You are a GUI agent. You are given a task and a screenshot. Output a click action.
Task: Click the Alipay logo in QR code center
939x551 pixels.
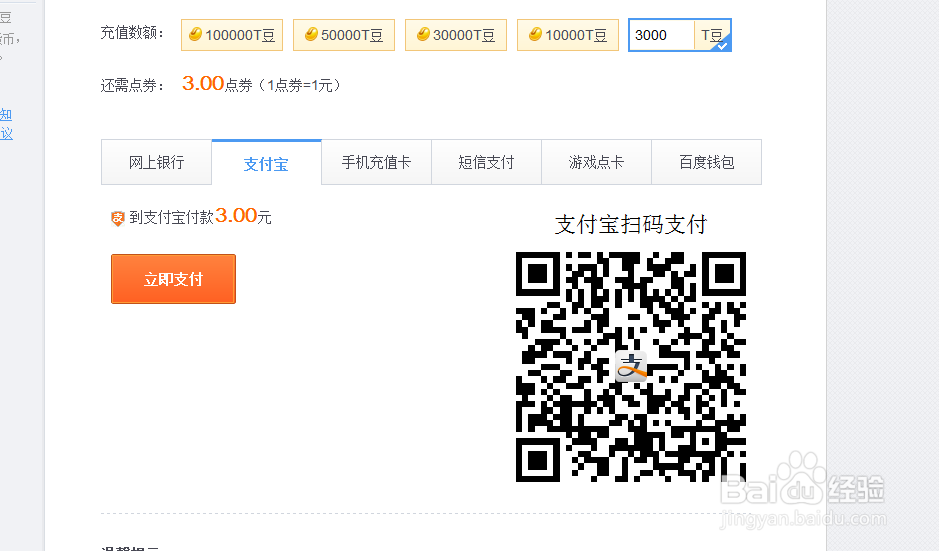[631, 366]
